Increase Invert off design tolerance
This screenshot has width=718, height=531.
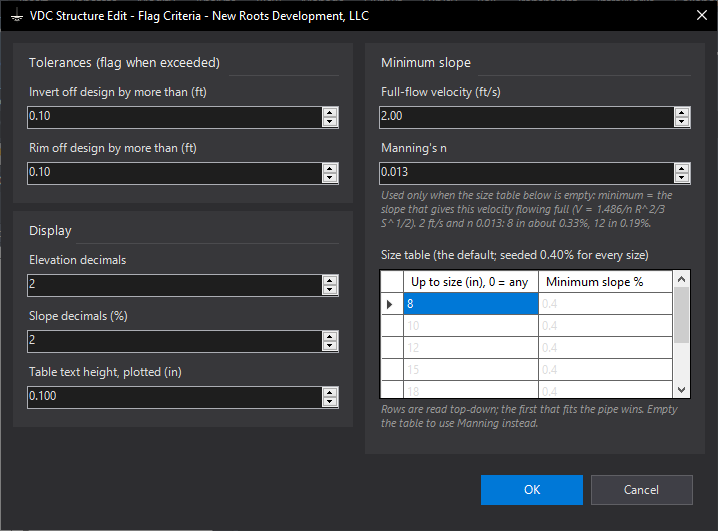tap(330, 112)
